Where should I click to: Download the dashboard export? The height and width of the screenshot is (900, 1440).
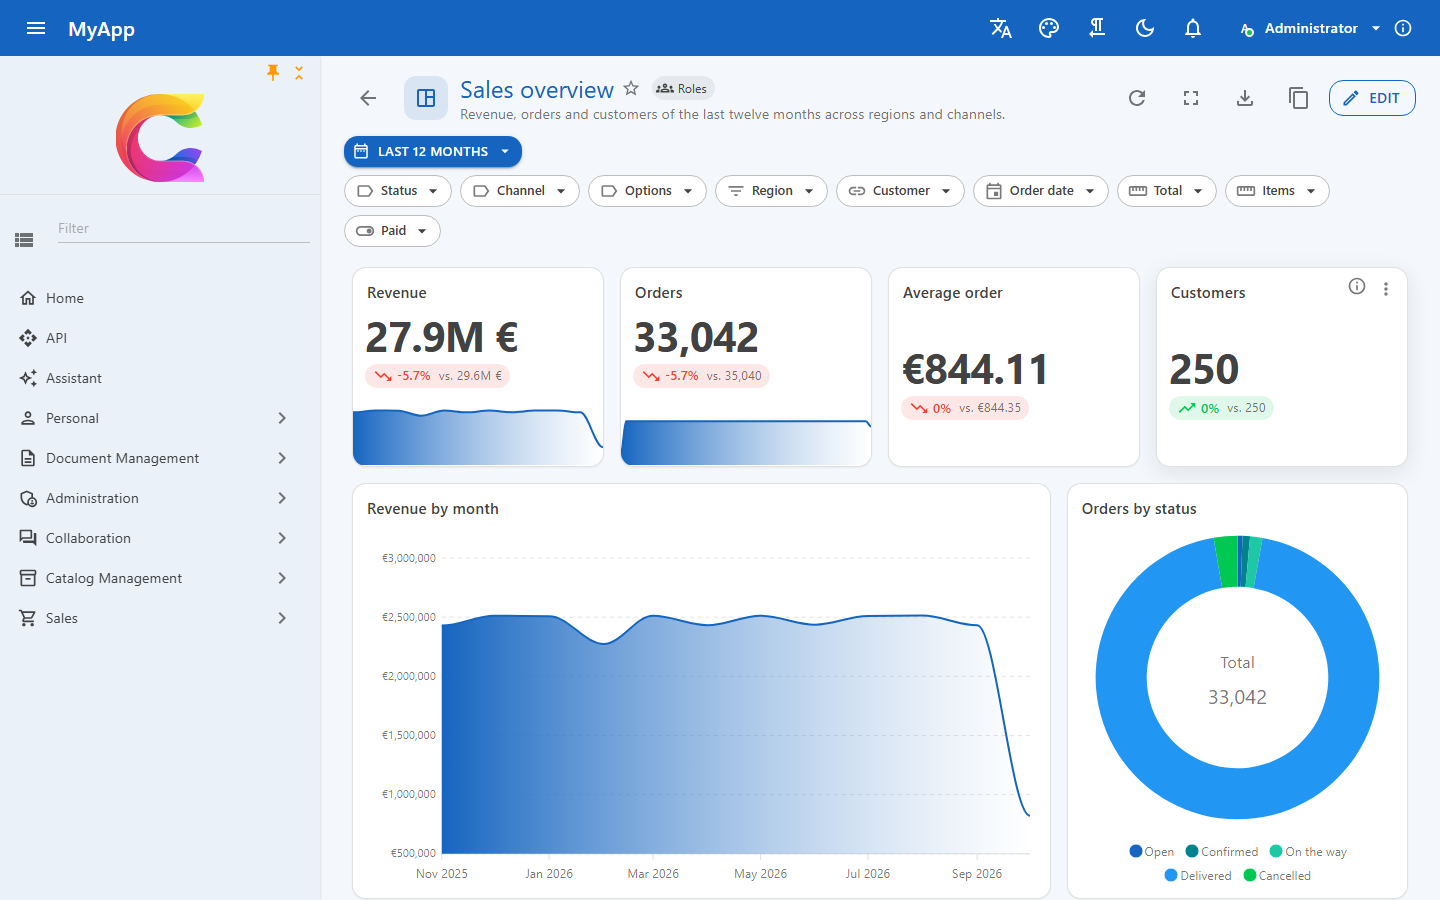tap(1245, 98)
